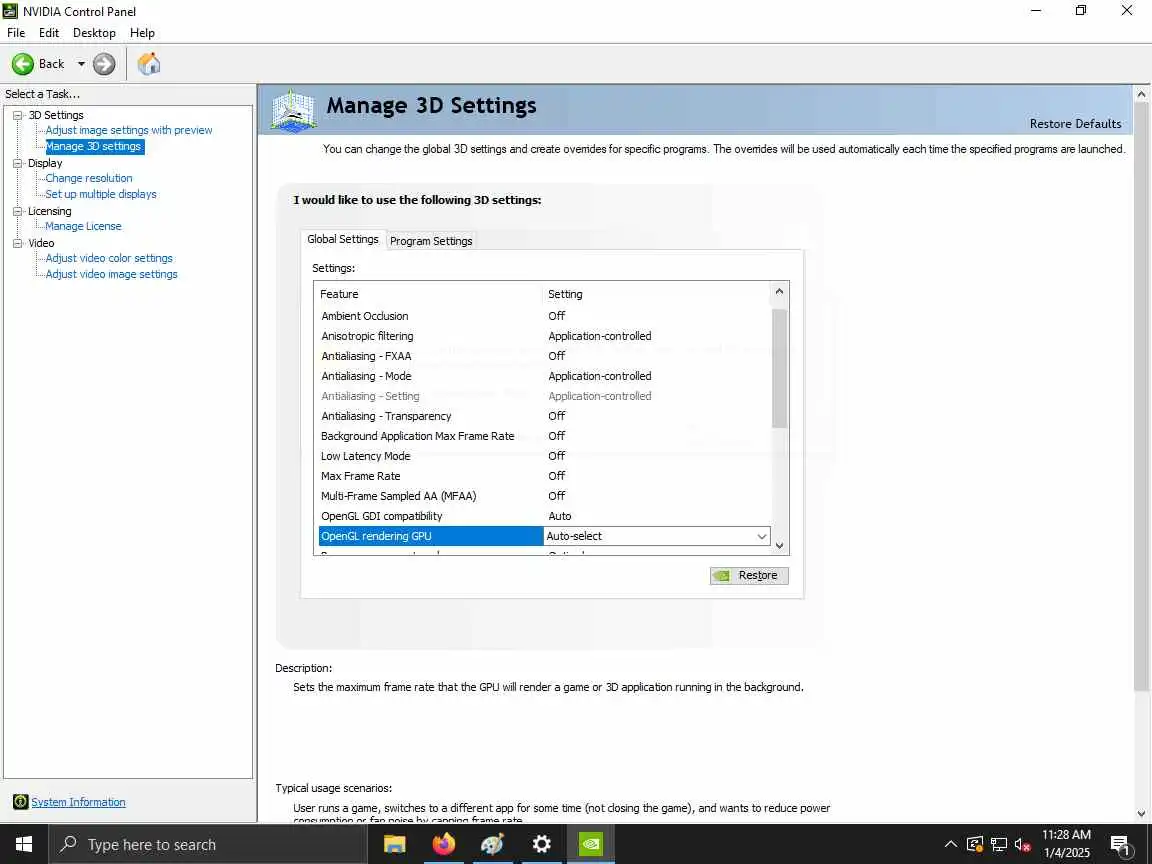Select Multi-Frame Sampled AA (MFAA) row
The image size is (1152, 864).
pos(544,496)
